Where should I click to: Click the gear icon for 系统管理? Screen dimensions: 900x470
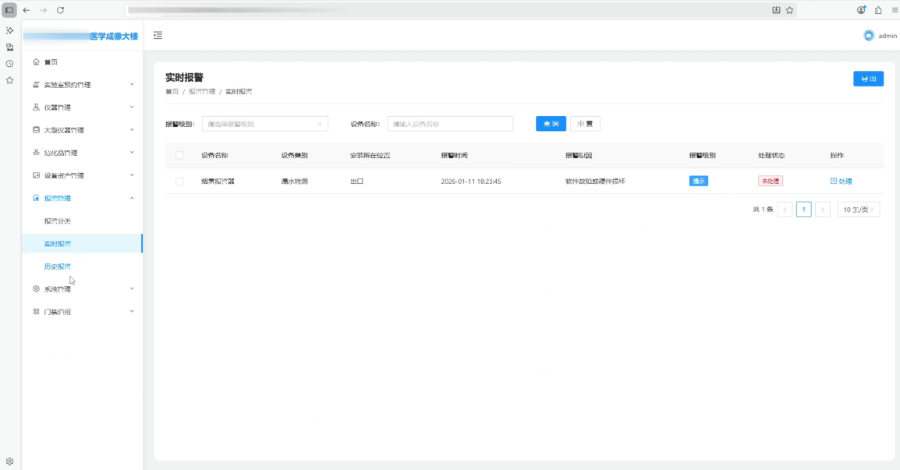pyautogui.click(x=36, y=289)
